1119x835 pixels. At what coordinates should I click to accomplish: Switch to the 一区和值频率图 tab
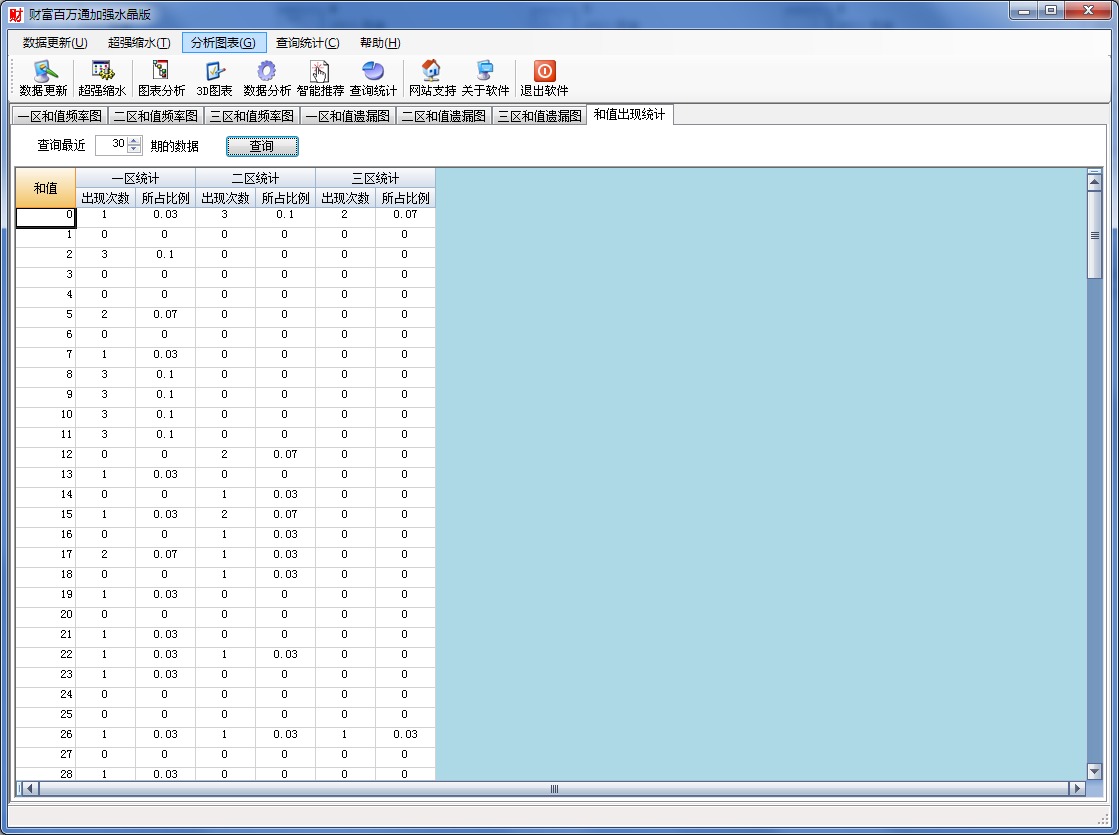(59, 116)
